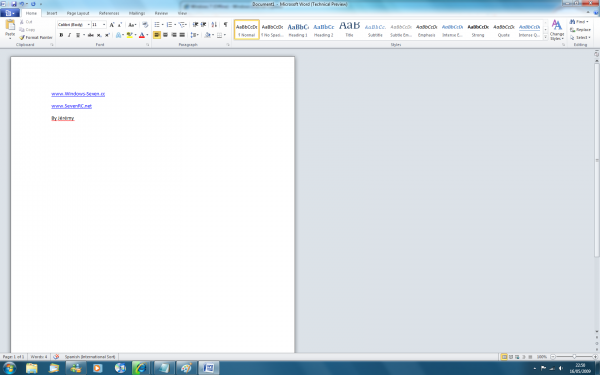This screenshot has height=375, width=600.
Task: Click the Word icon on the taskbar
Action: 209,368
